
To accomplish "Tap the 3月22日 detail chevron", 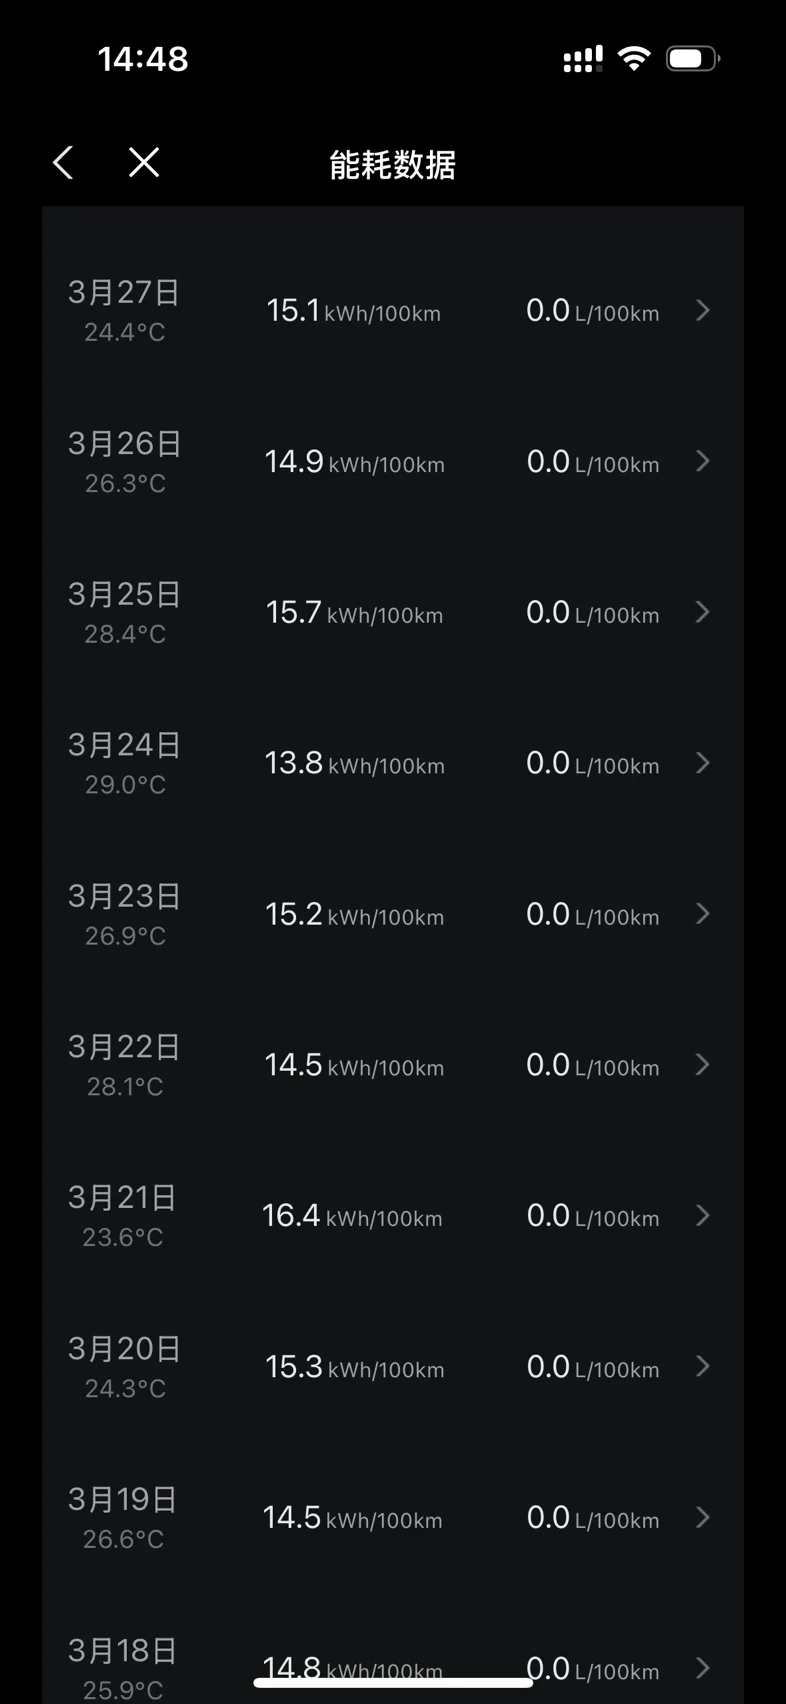I will click(x=703, y=1065).
